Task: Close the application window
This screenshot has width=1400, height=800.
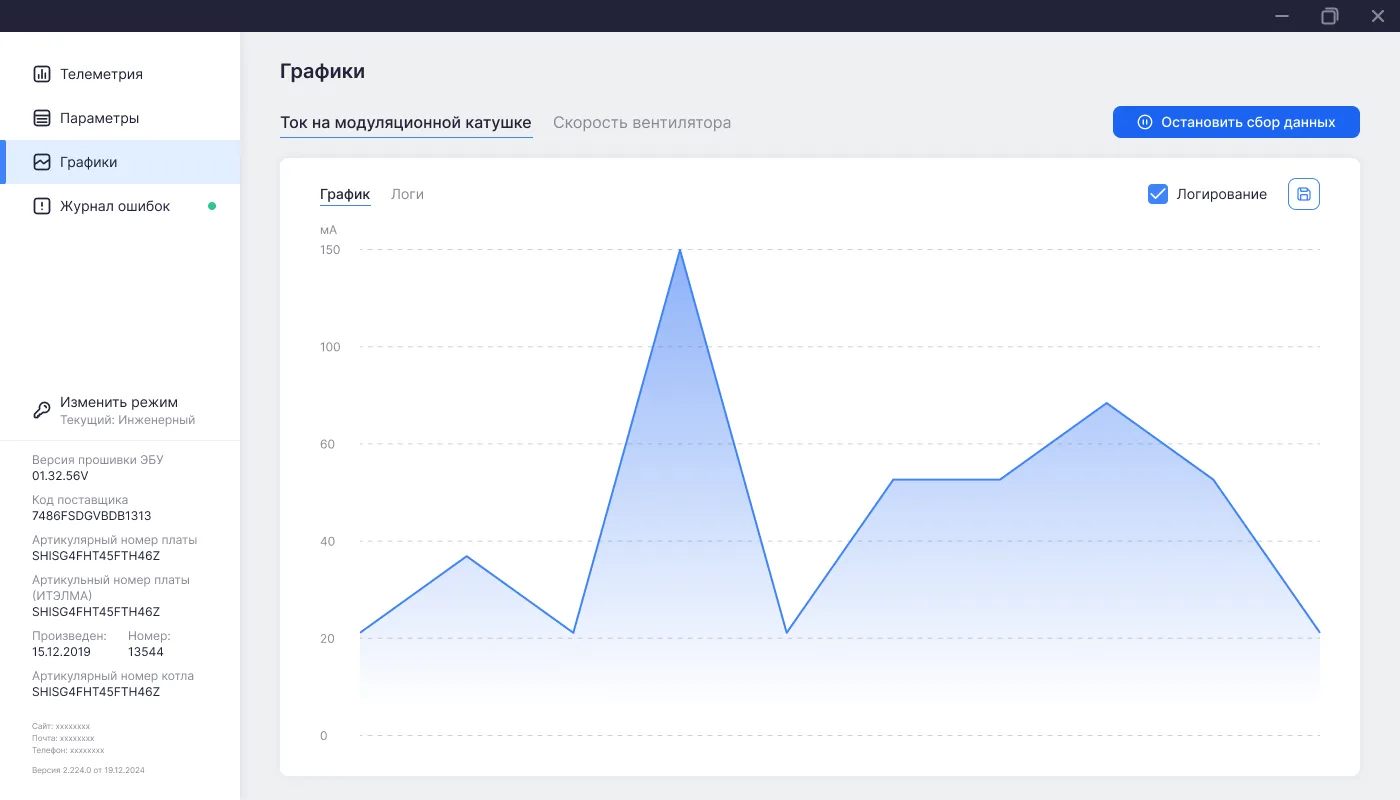Action: (1378, 16)
